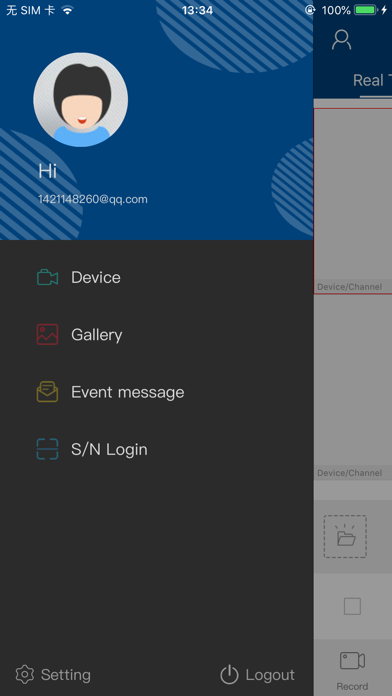392x696 pixels.
Task: Tap the Record camera icon
Action: coord(352,660)
